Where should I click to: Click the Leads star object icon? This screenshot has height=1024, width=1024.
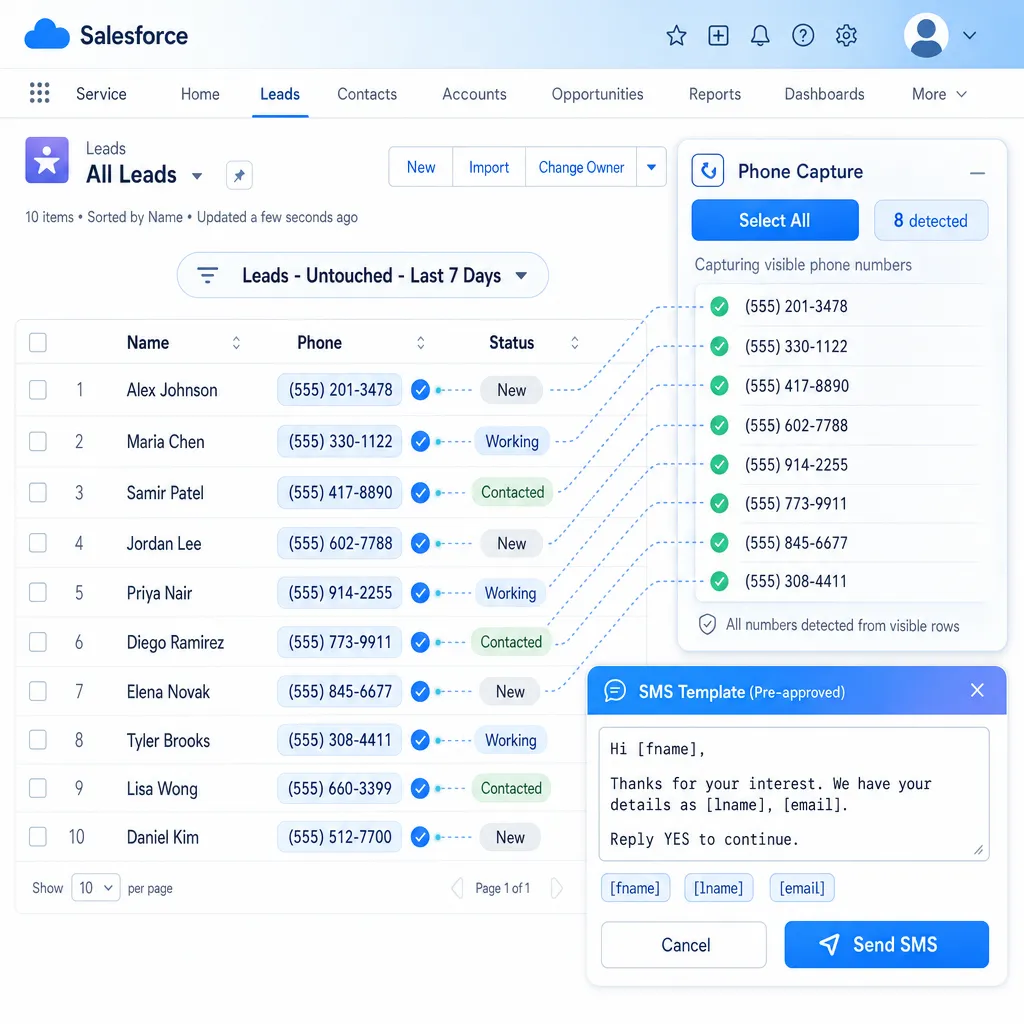pyautogui.click(x=47, y=160)
